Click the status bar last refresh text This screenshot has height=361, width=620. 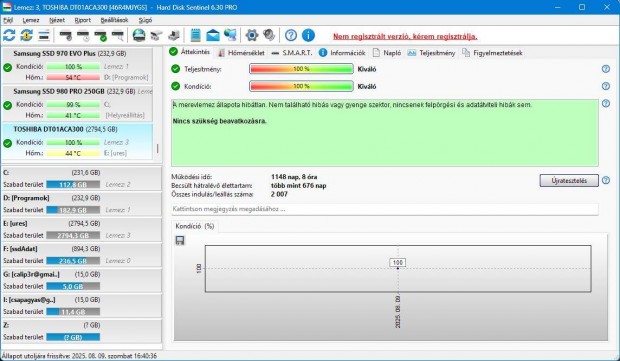click(x=79, y=356)
